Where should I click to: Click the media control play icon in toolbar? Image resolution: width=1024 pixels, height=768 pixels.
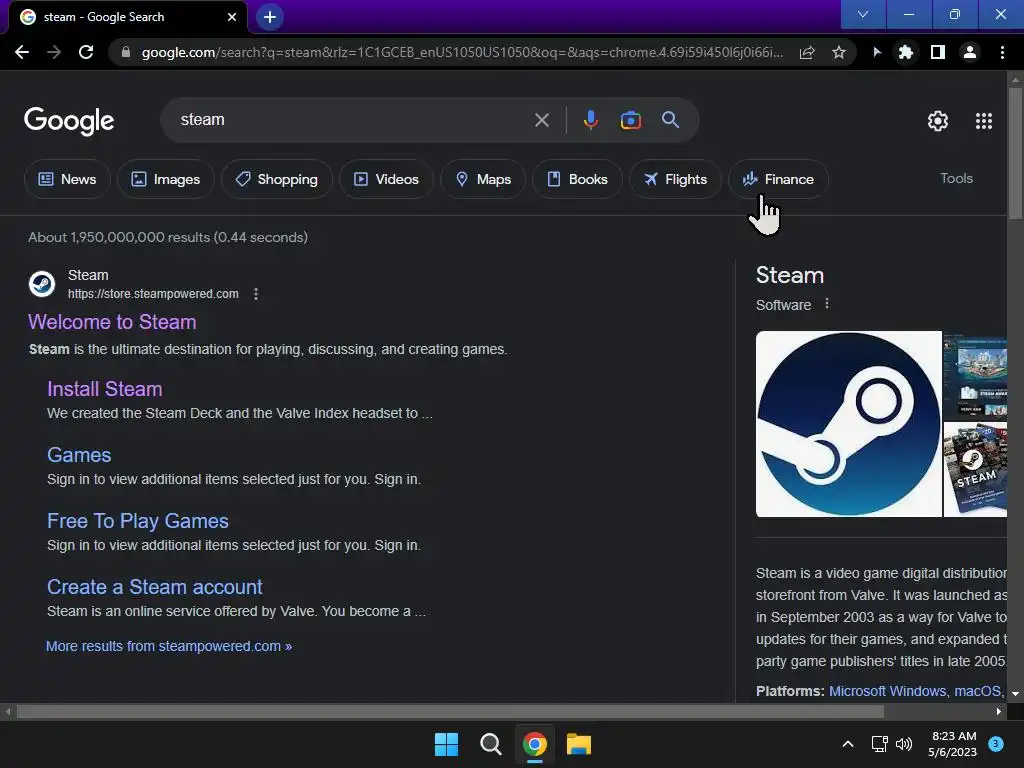coord(876,52)
